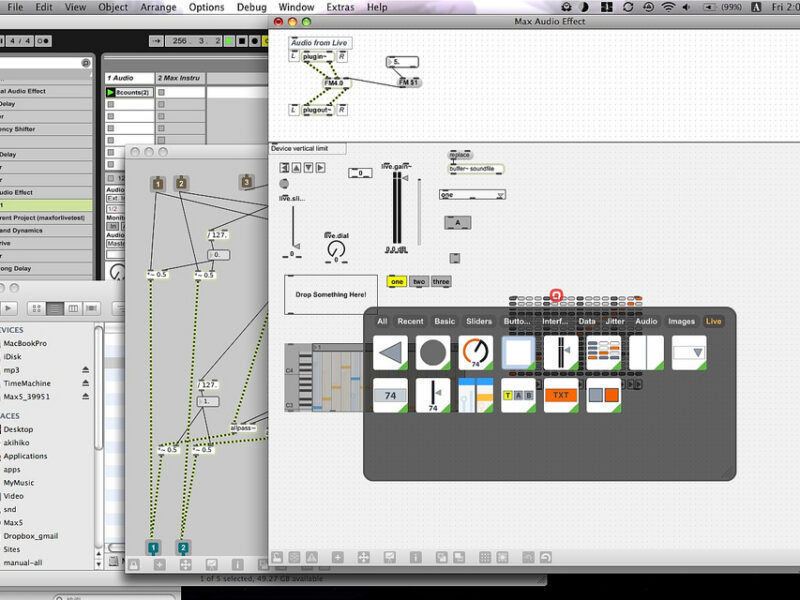This screenshot has width=800, height=600.
Task: Select the round button icon in the palette
Action: tap(433, 353)
